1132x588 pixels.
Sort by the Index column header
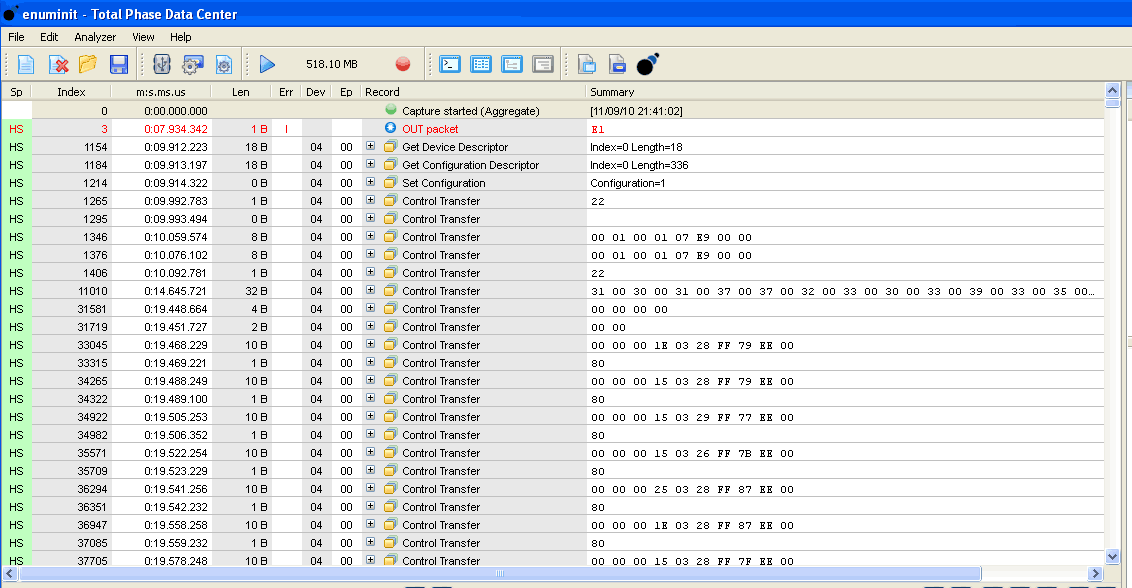click(71, 92)
